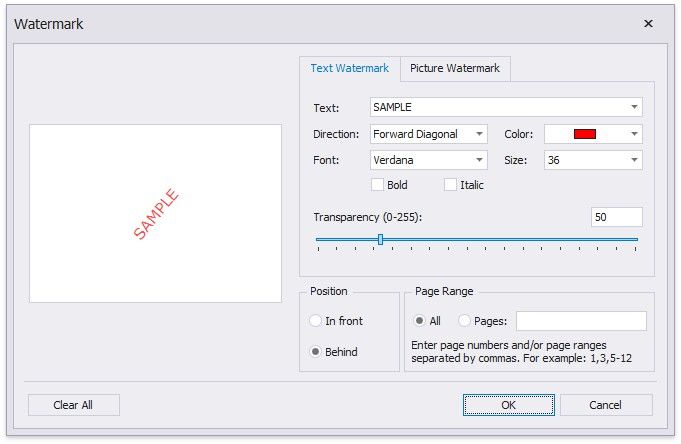681x444 pixels.
Task: Enable the Italic checkbox
Action: tap(451, 185)
